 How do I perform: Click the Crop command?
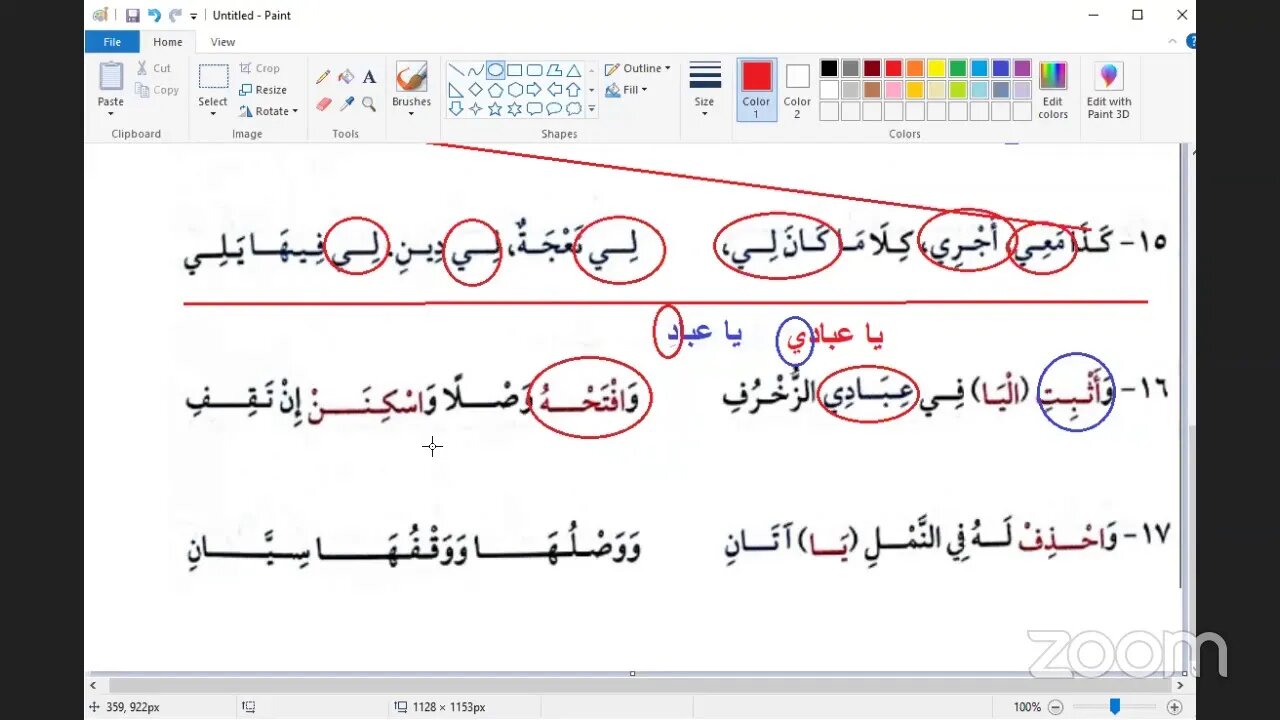click(x=259, y=68)
